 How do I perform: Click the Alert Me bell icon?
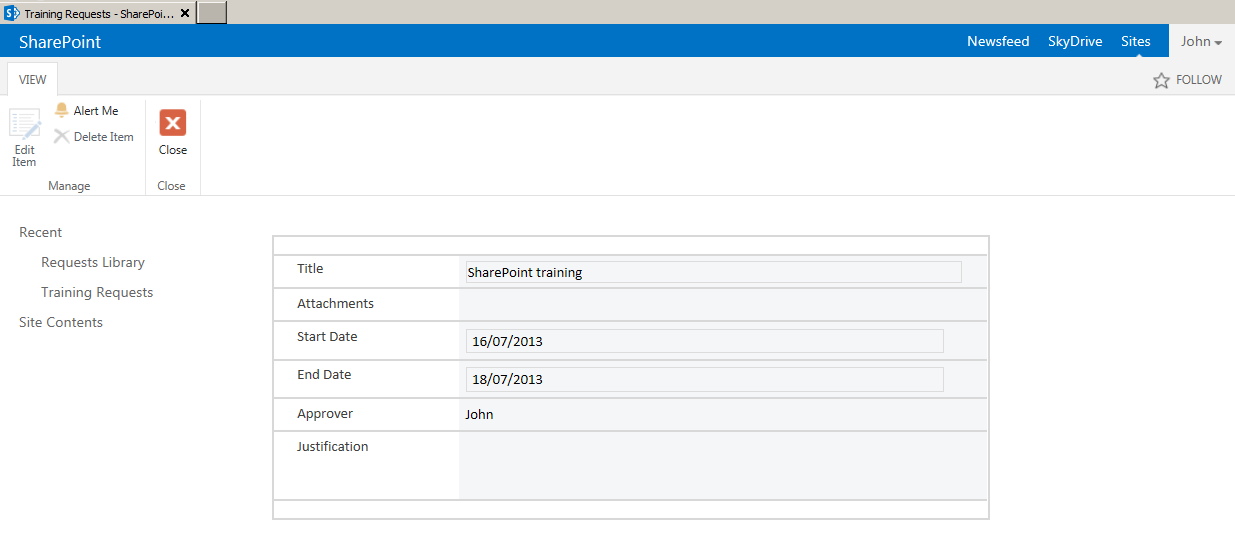62,111
